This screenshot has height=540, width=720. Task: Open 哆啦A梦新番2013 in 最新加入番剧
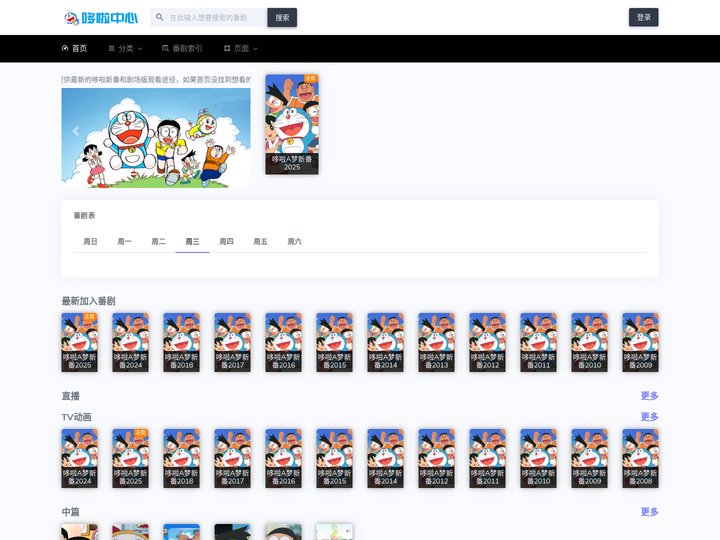436,342
